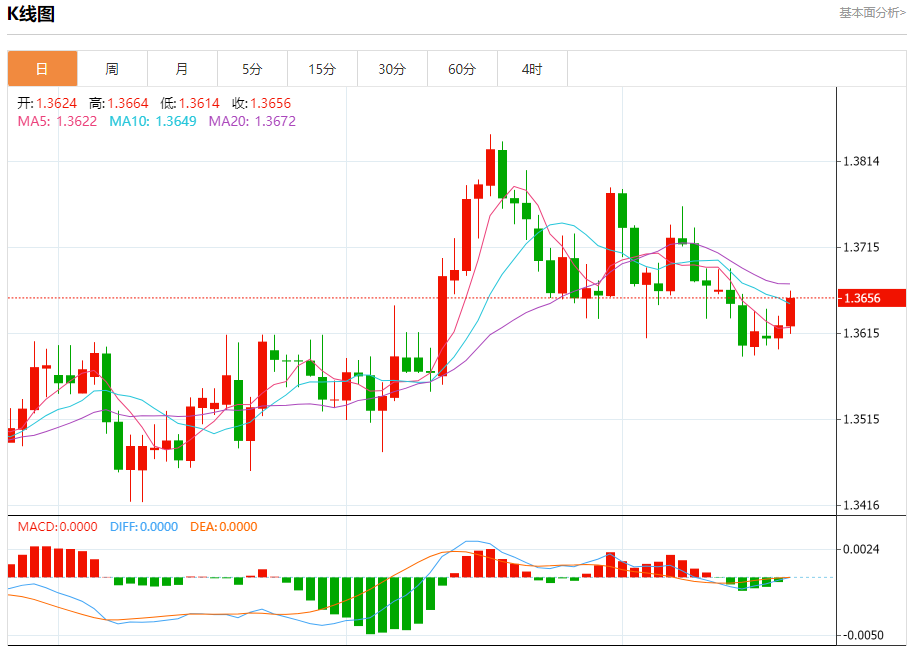Switch to the 月 monthly tab
This screenshot has height=646, width=917.
pos(182,69)
